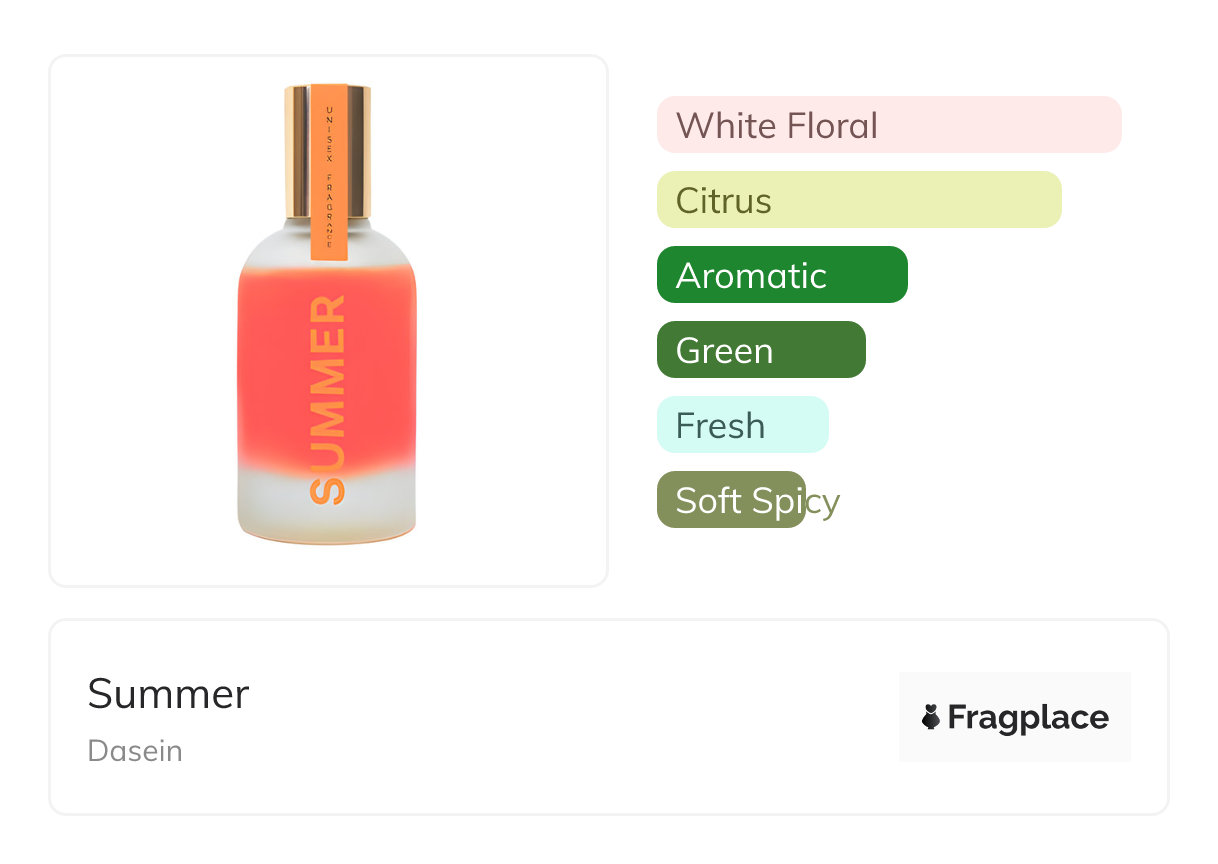Image resolution: width=1218 pixels, height=864 pixels.
Task: Click the orange Unisex Fragrance label strip
Action: [x=329, y=172]
